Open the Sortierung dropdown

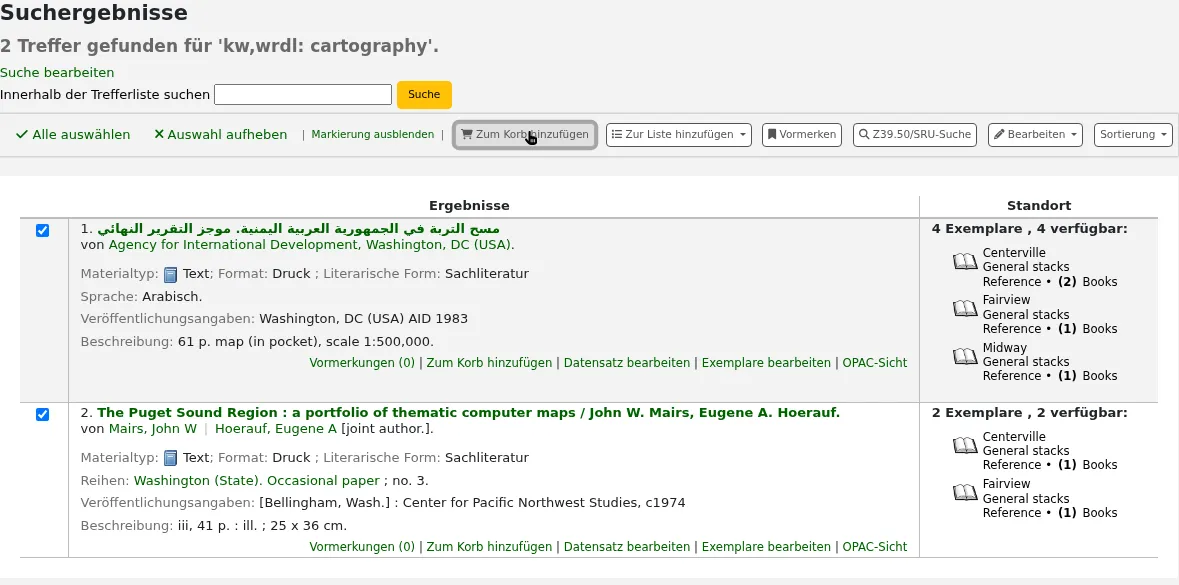(1133, 135)
